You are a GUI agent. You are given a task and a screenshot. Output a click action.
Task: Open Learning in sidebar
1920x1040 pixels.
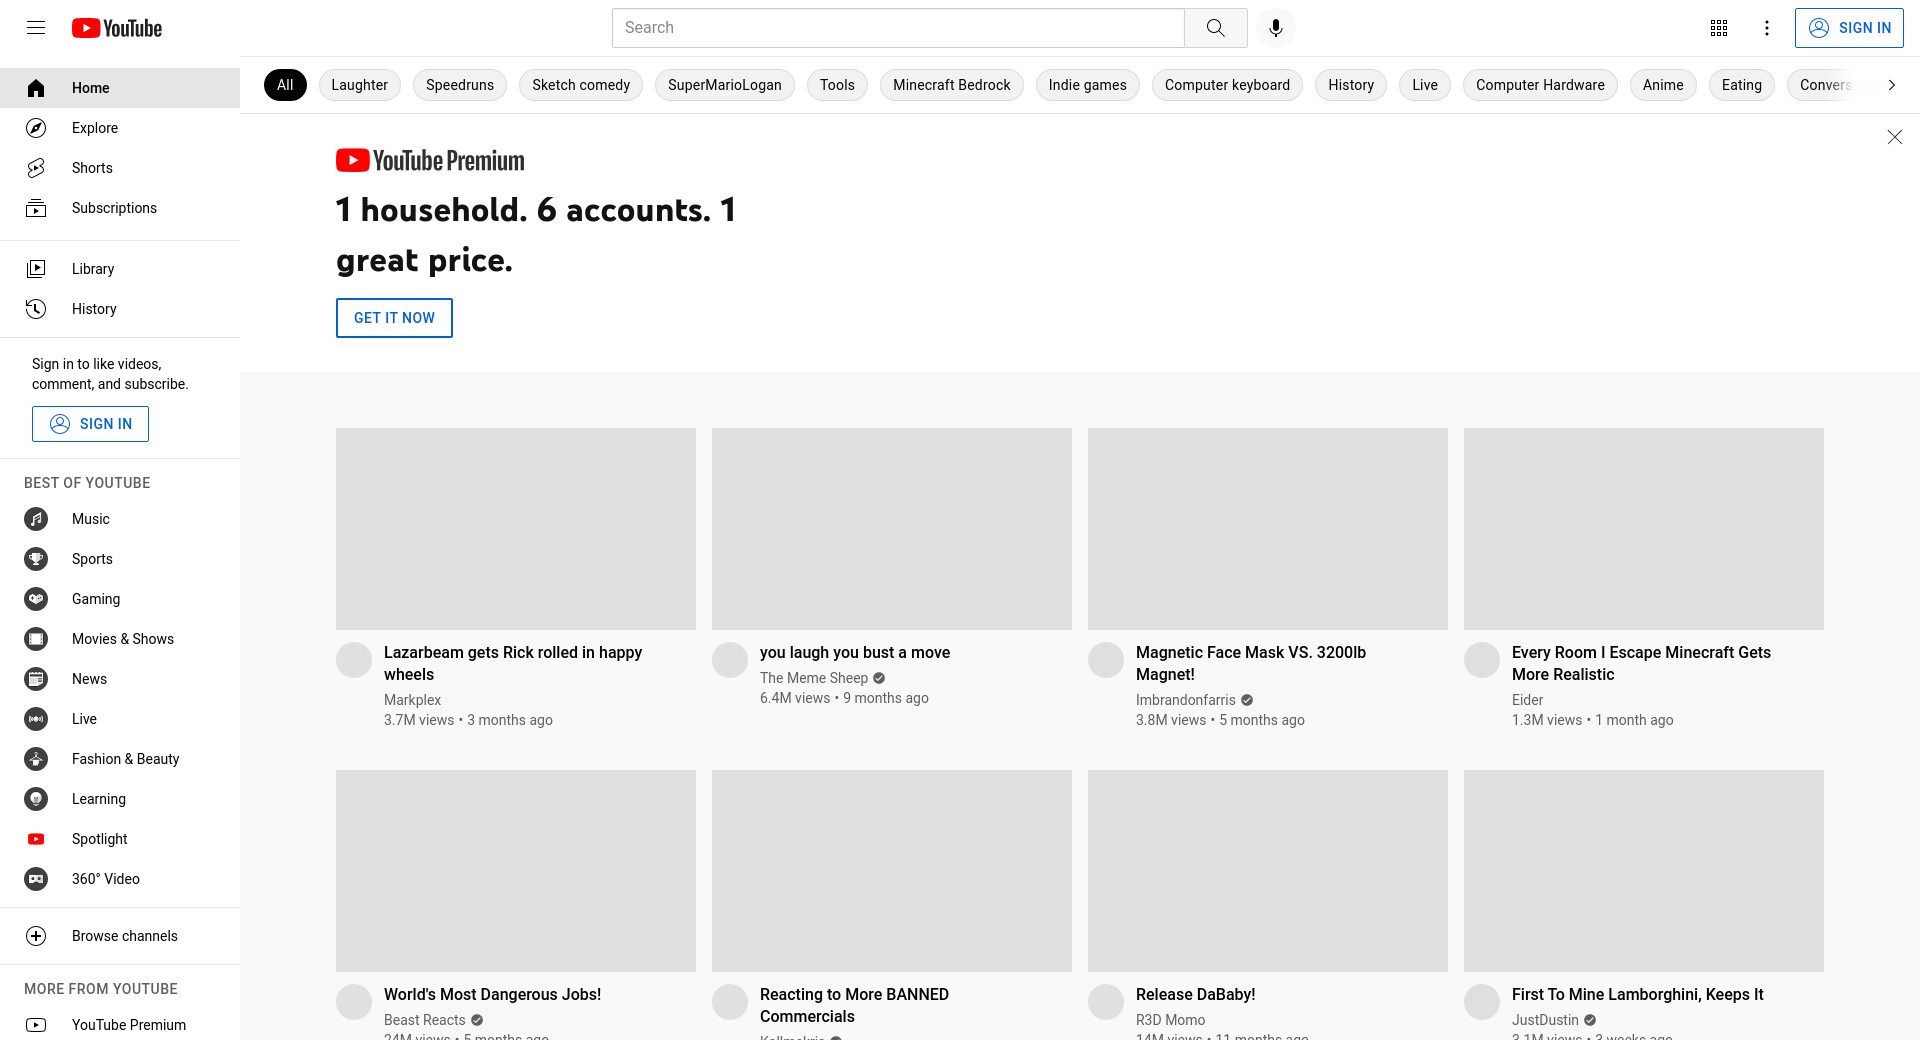tap(120, 799)
